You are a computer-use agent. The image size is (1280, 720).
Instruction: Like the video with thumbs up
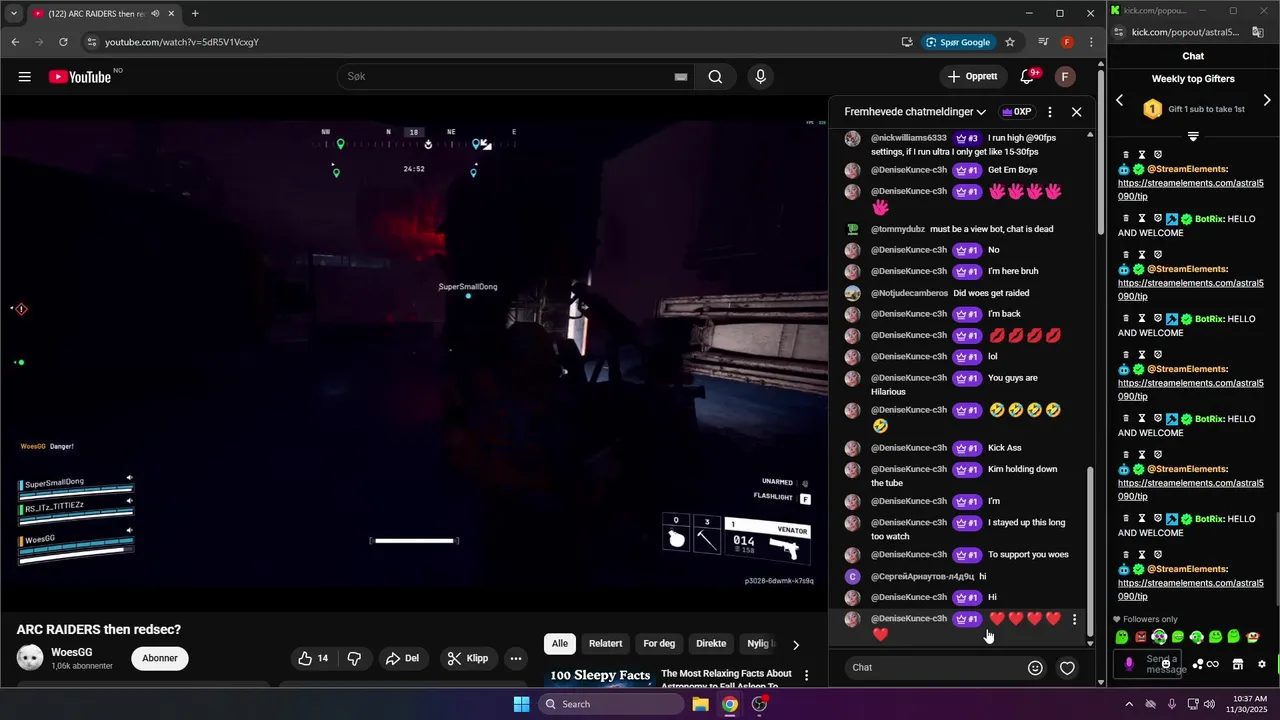[x=313, y=658]
